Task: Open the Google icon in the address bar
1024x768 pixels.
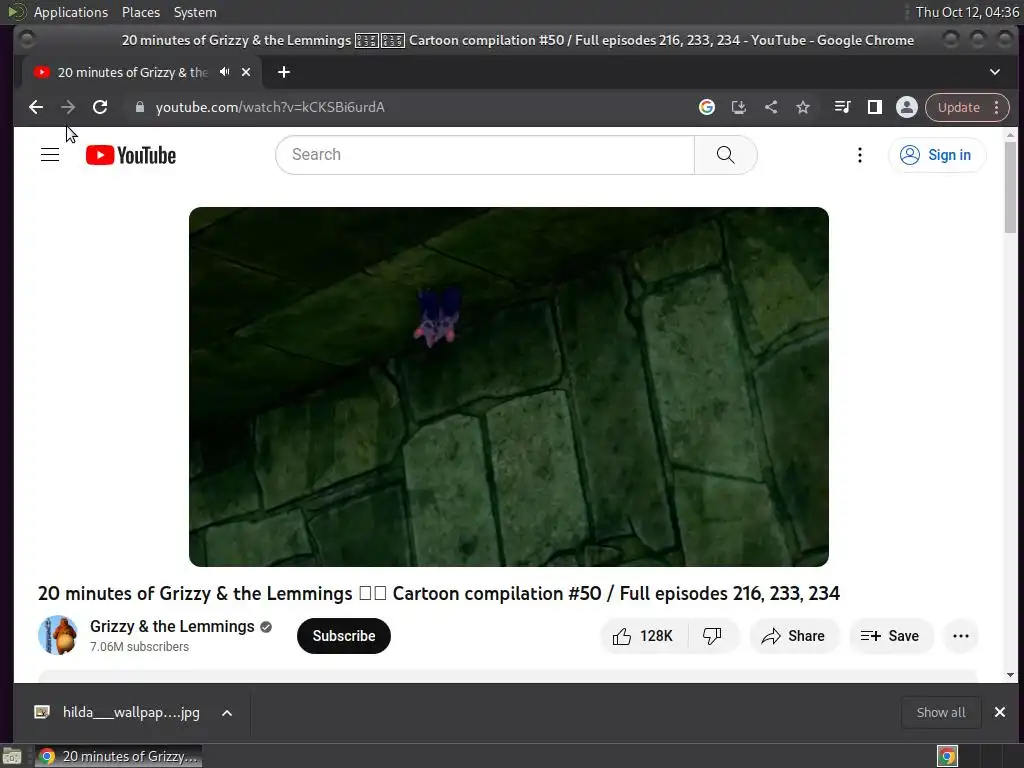Action: pyautogui.click(x=707, y=107)
